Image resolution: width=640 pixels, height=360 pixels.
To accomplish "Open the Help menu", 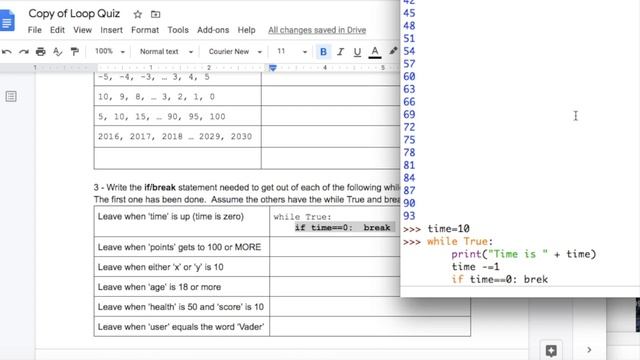I will coord(247,30).
